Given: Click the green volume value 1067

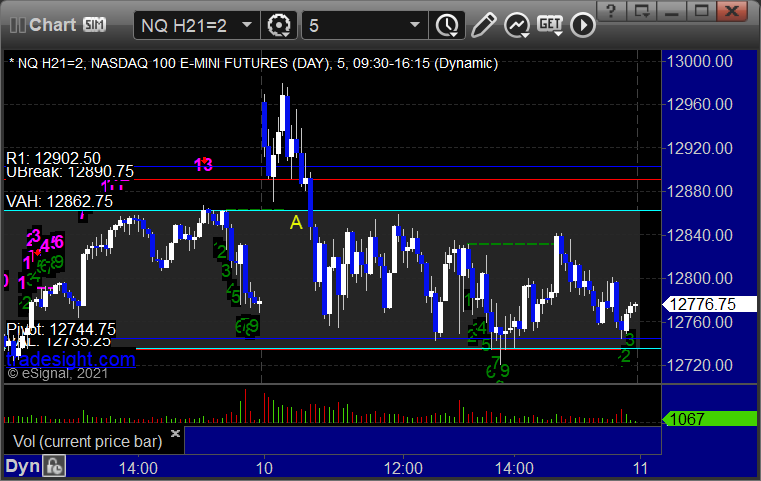Looking at the screenshot, I should (710, 418).
